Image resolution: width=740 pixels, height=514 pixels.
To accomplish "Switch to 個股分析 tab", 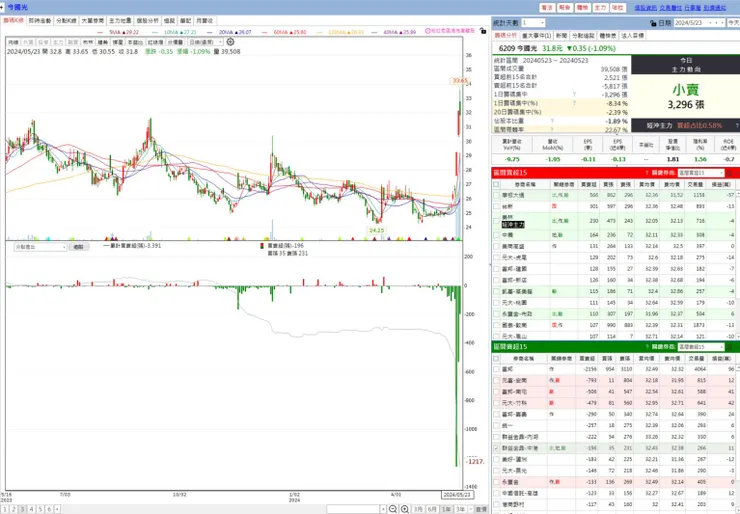I will [147, 21].
